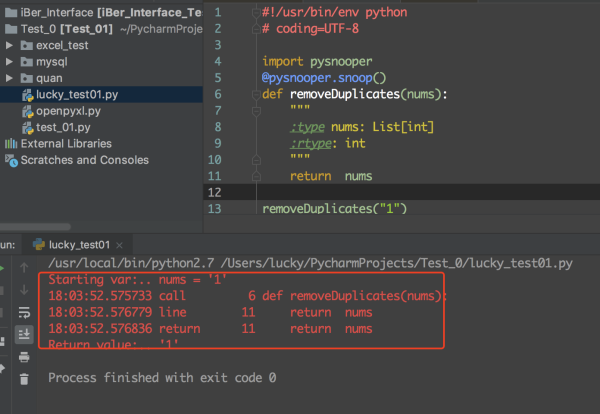Screen dimensions: 600x414
Task: Select the excel_test folder
Action: 62,46
